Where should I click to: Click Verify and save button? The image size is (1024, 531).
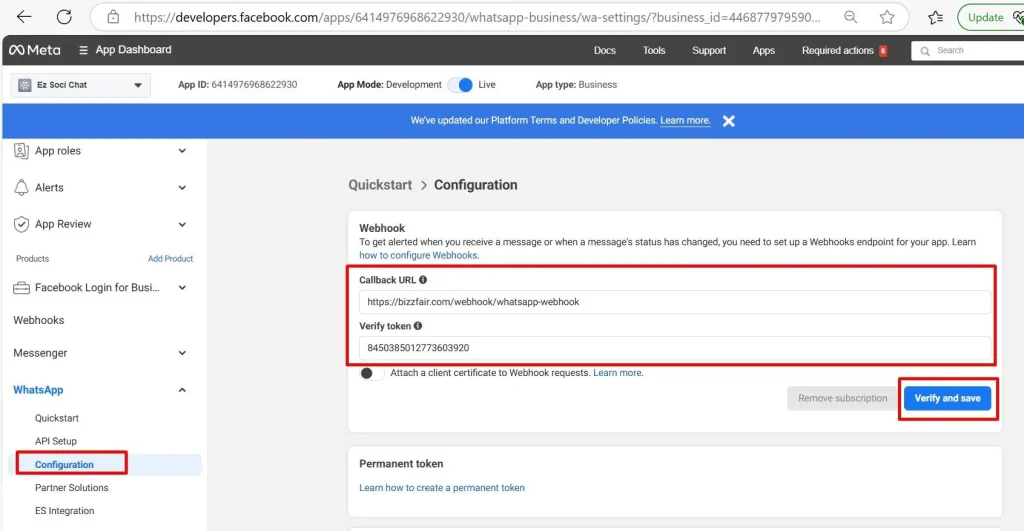pos(947,398)
